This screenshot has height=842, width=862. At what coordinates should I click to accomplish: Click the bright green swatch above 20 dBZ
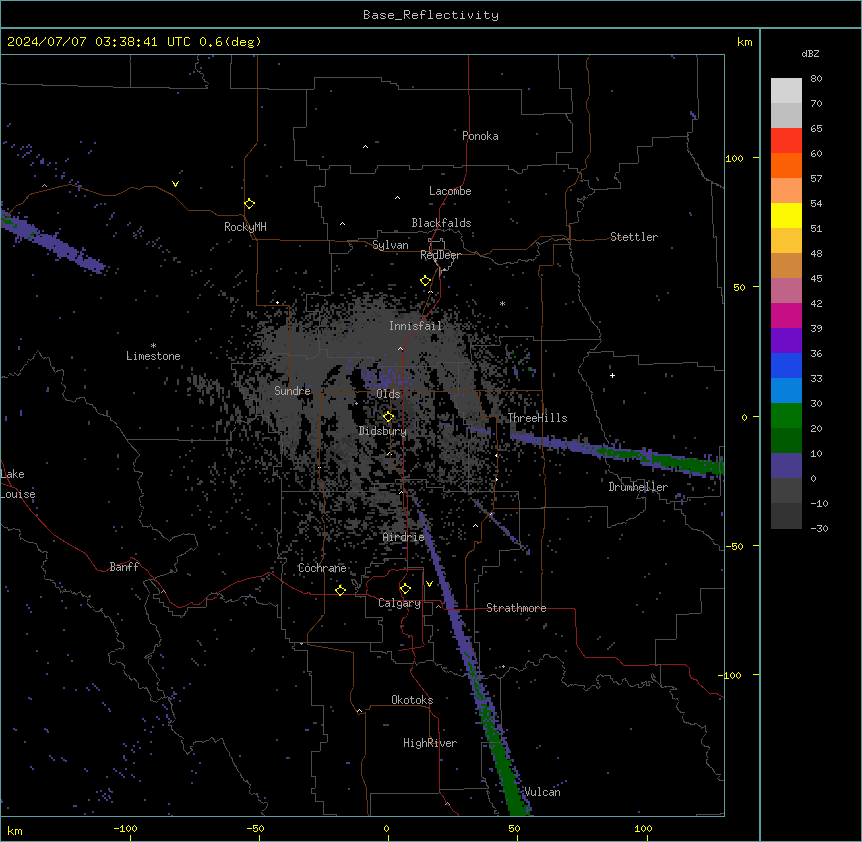tap(786, 416)
